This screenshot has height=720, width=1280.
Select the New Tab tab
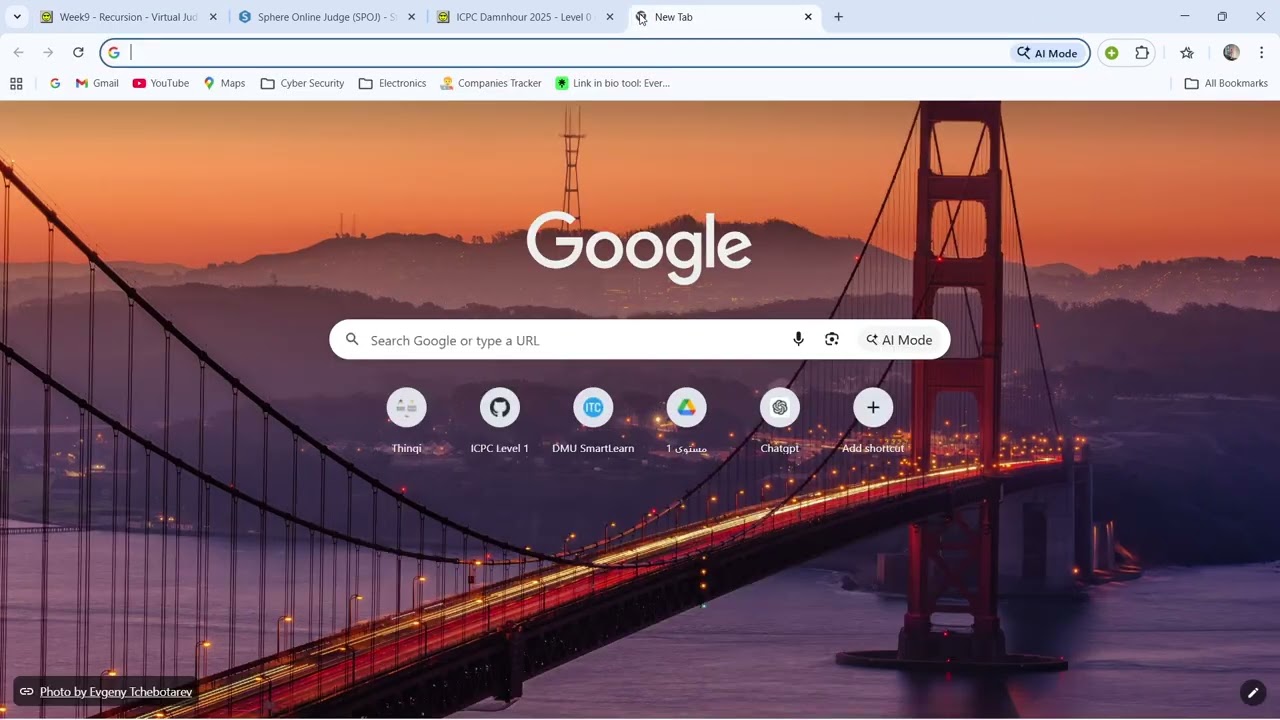724,17
